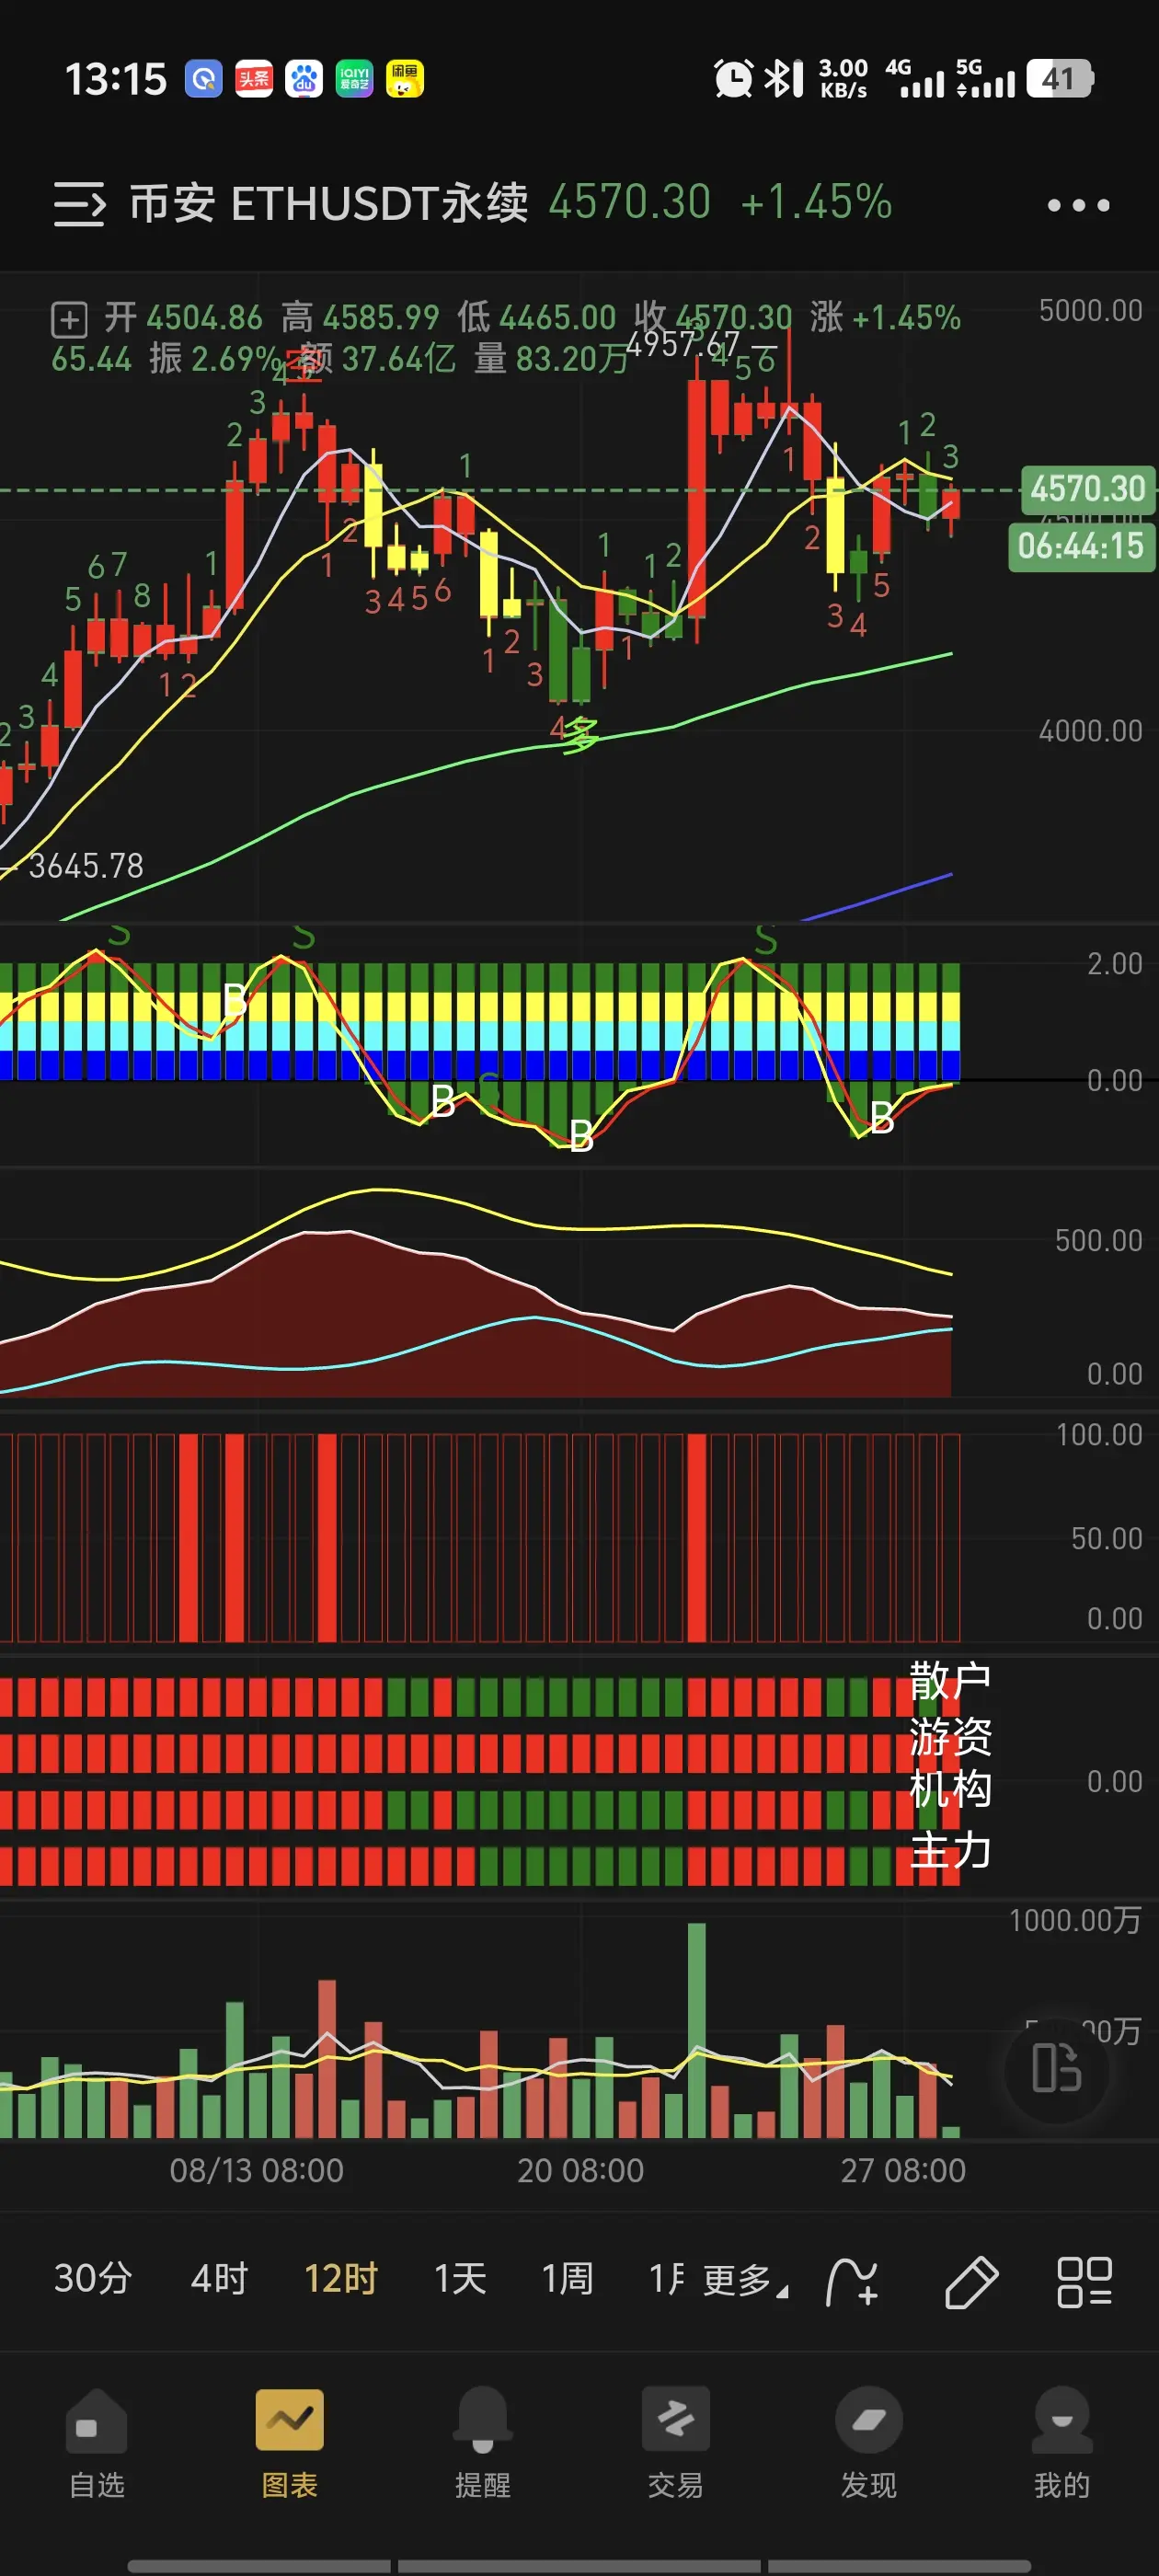Tap the countdown label 06:44:15

point(1081,546)
